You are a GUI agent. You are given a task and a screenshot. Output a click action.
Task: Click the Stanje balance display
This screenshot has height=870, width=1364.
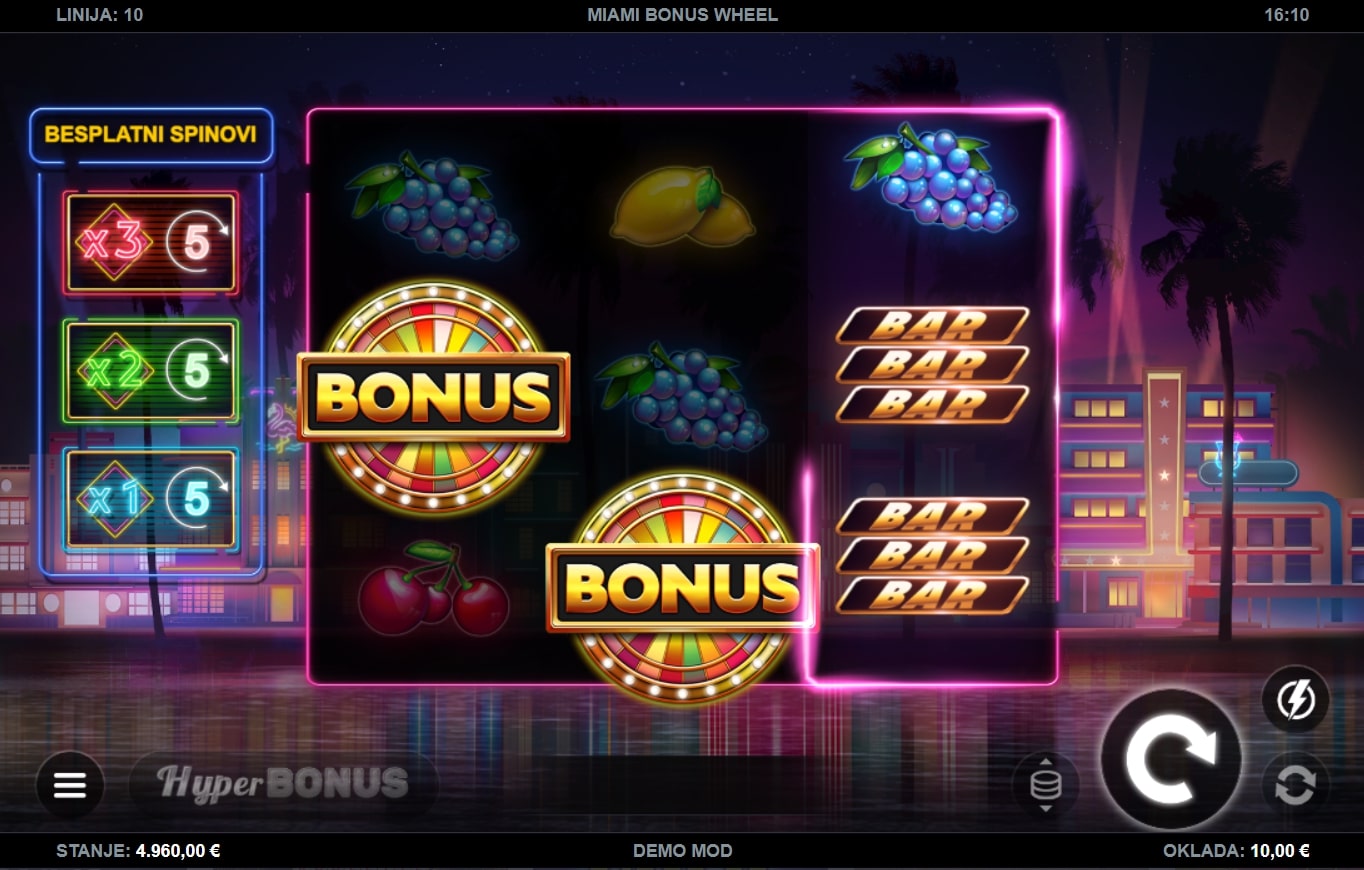[138, 851]
